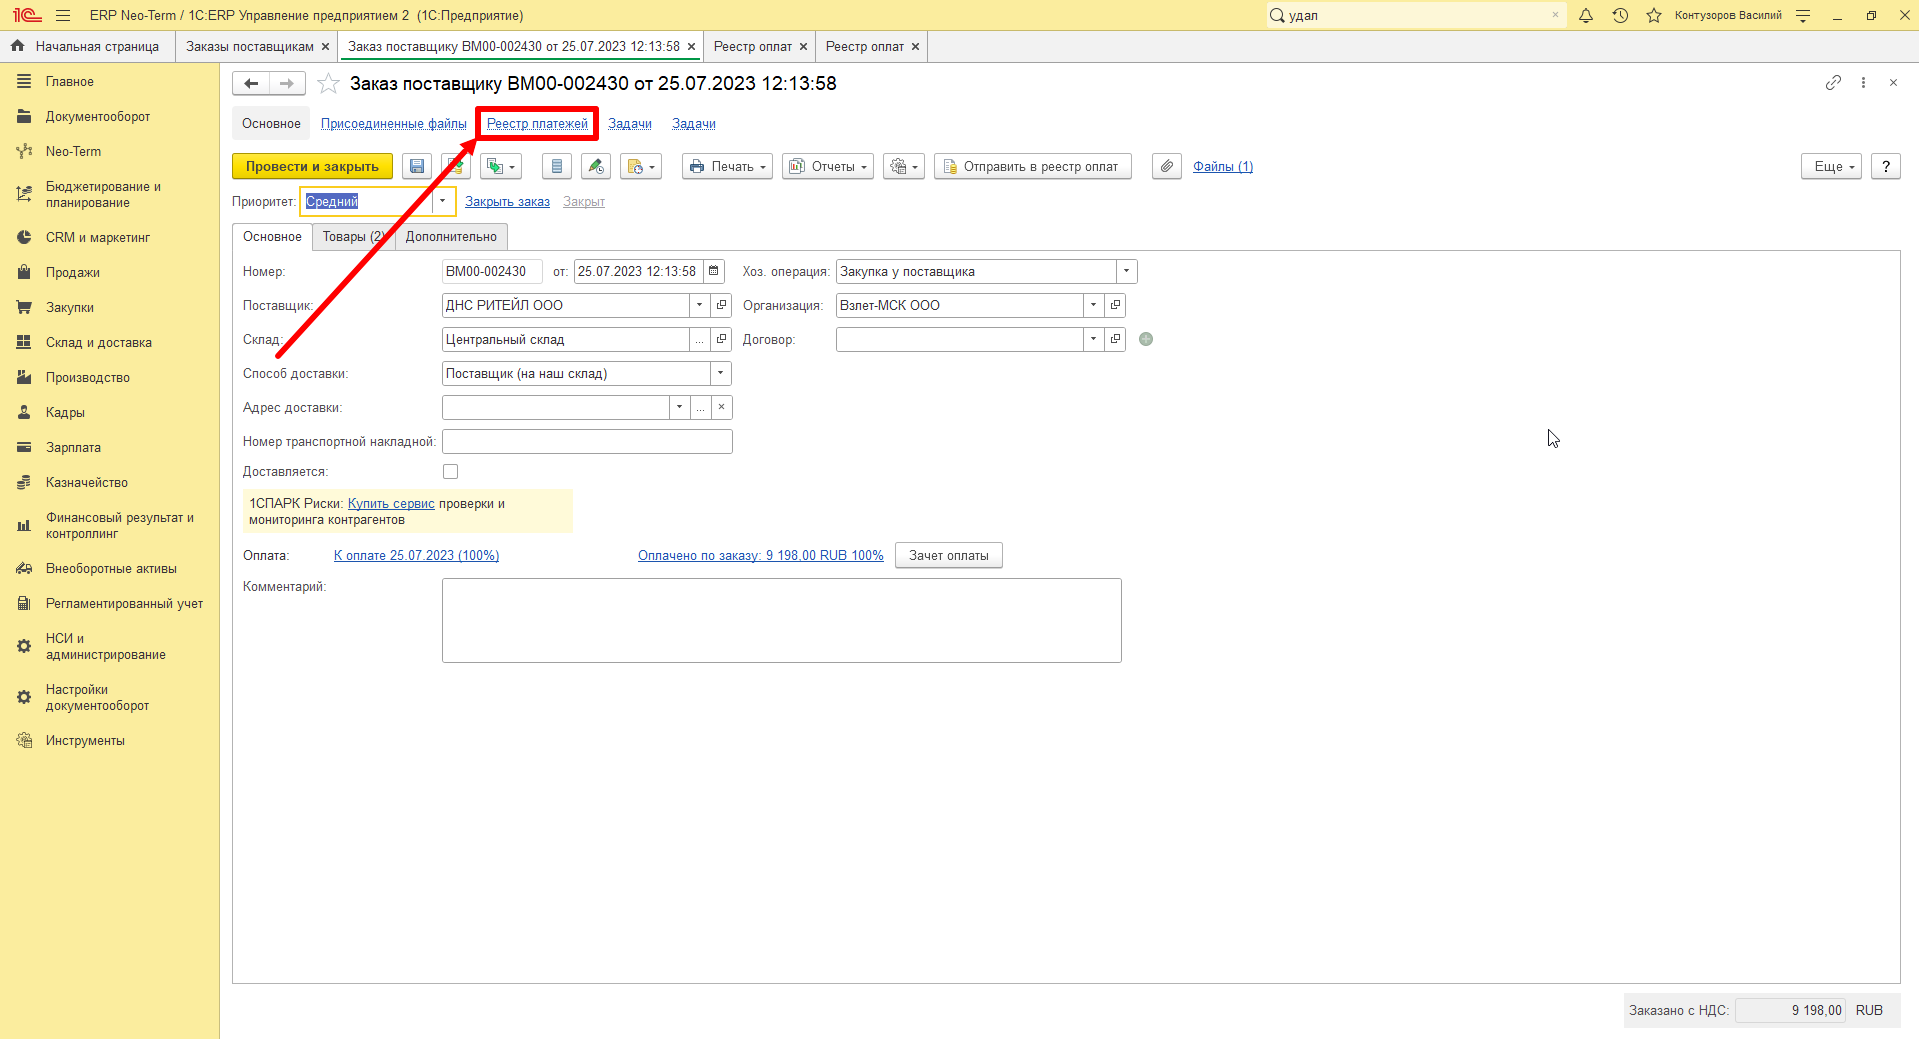Screen dimensions: 1919x1039
Task: Copy a link to the document via the chain icon
Action: pyautogui.click(x=1833, y=83)
